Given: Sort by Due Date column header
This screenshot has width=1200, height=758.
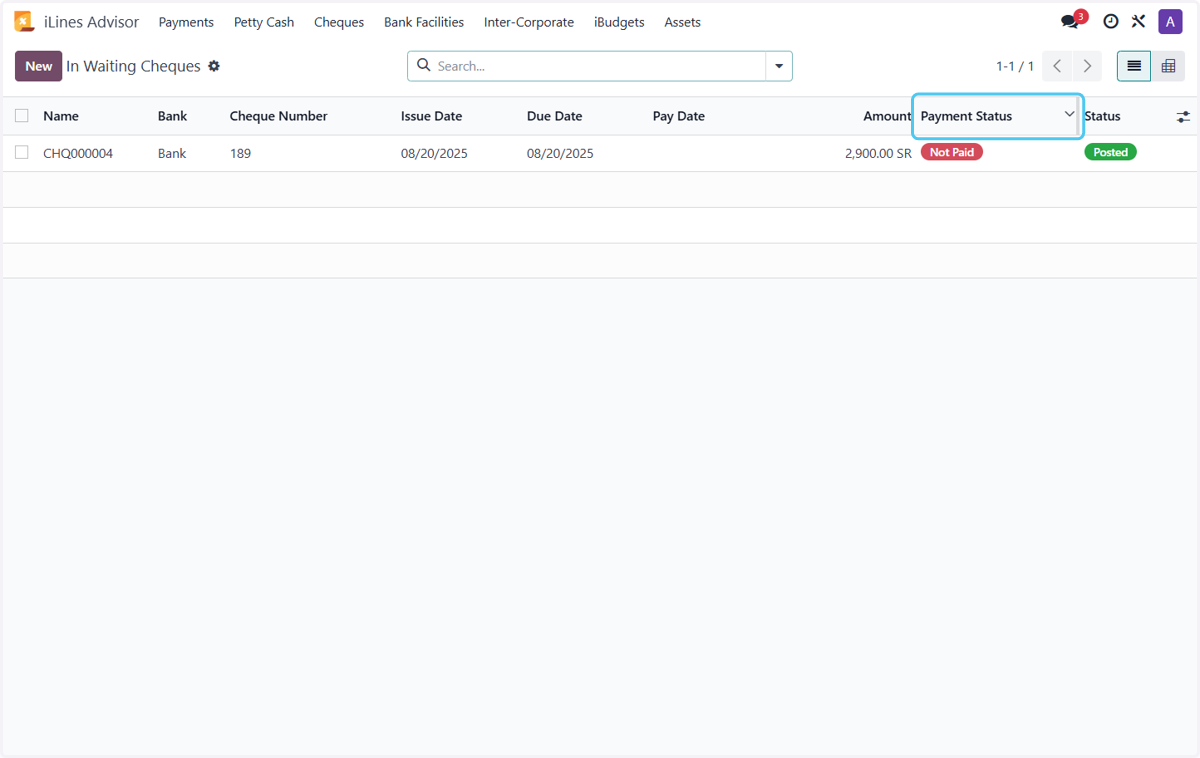Looking at the screenshot, I should (554, 116).
